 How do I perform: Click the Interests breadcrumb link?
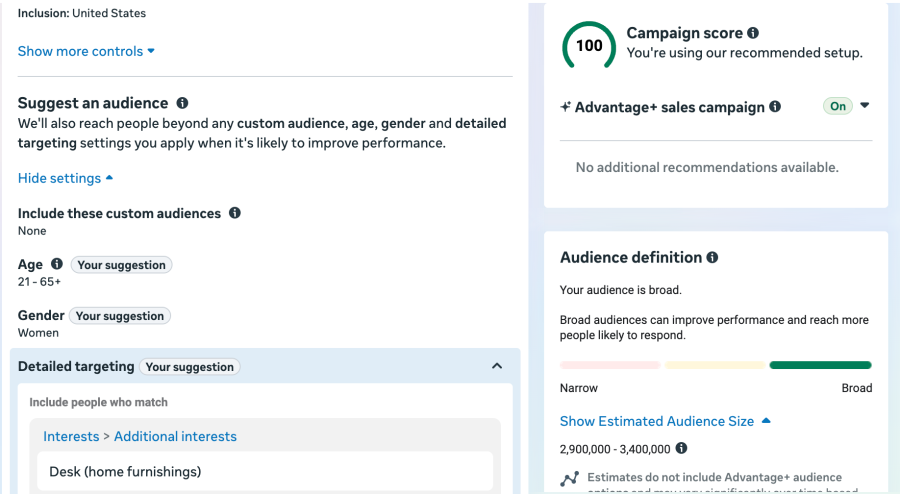(x=71, y=436)
